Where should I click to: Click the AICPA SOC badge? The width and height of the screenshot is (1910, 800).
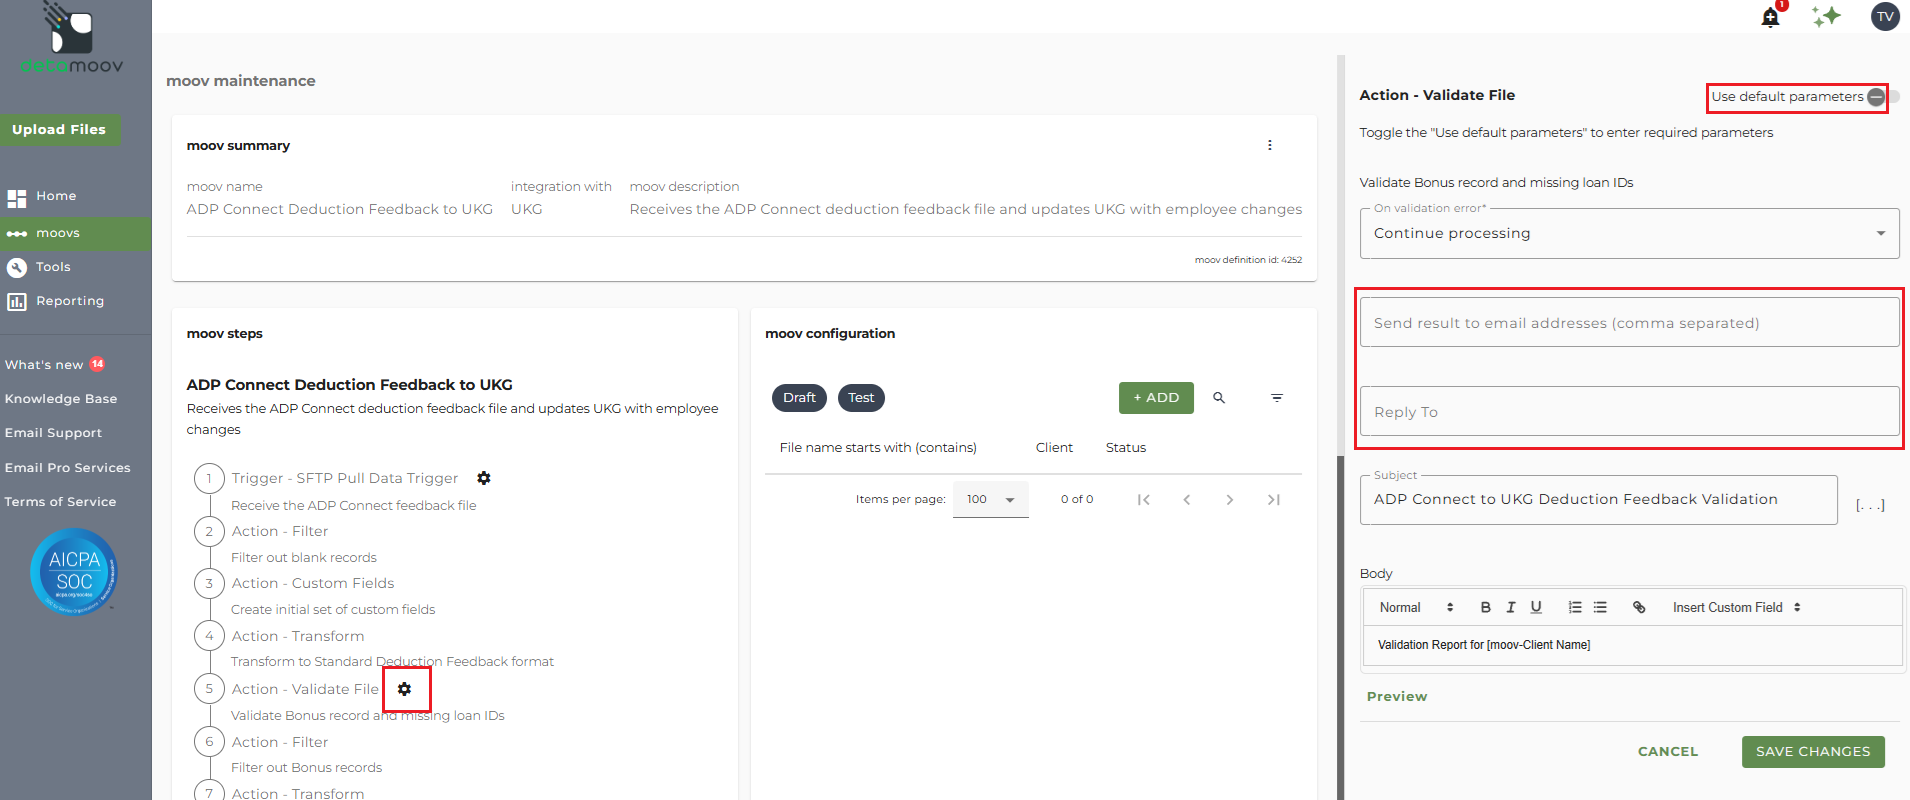pos(74,571)
